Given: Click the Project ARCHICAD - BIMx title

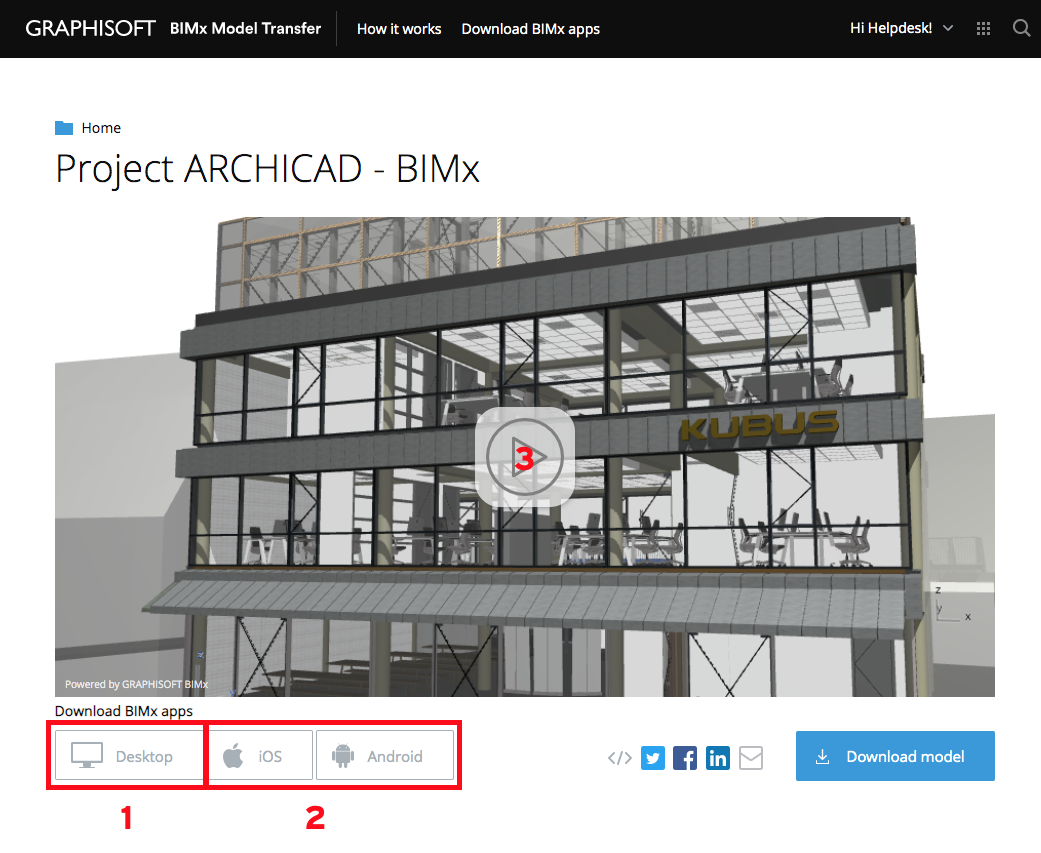Looking at the screenshot, I should (267, 169).
